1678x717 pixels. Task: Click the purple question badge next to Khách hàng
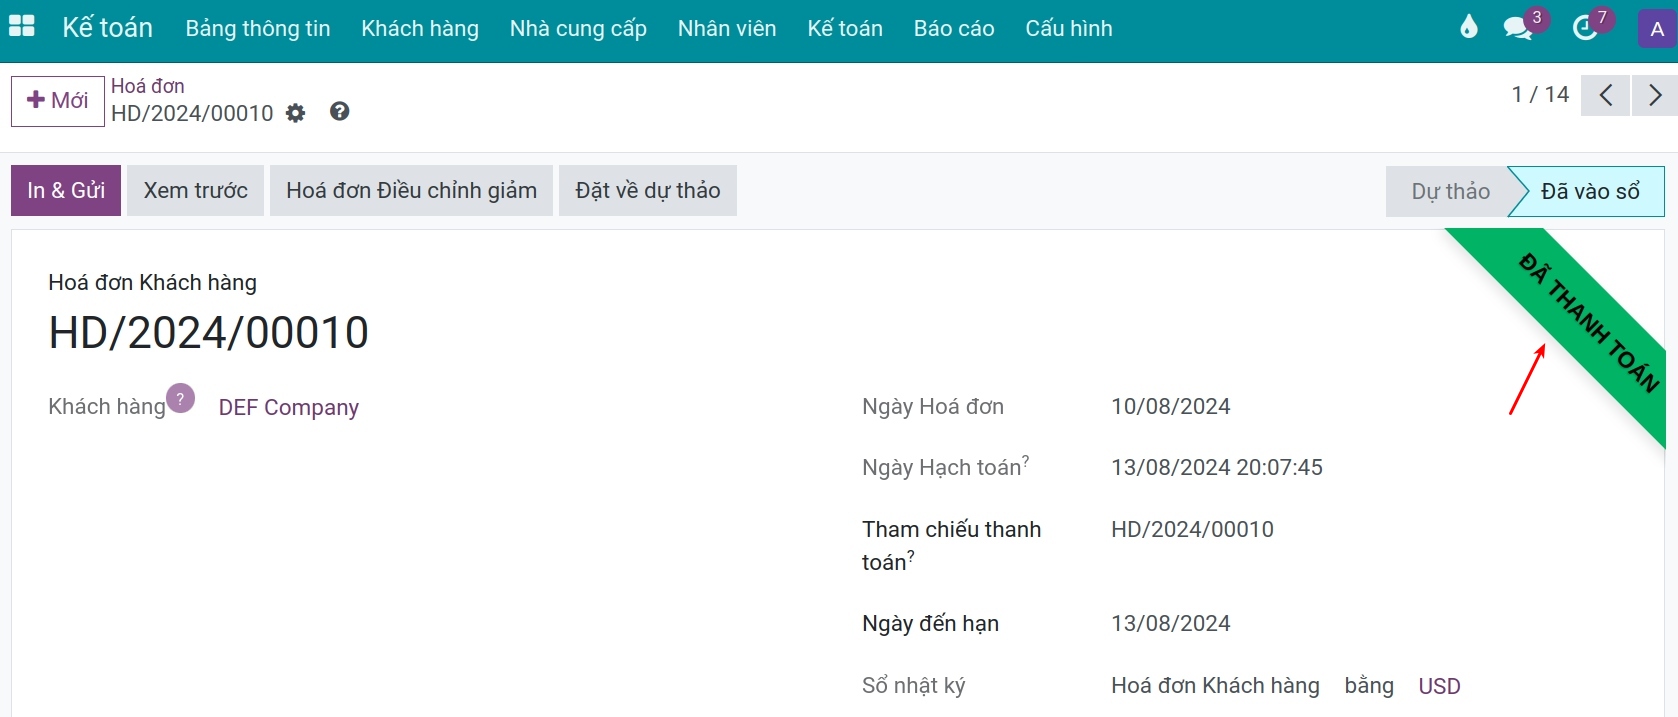(x=180, y=398)
